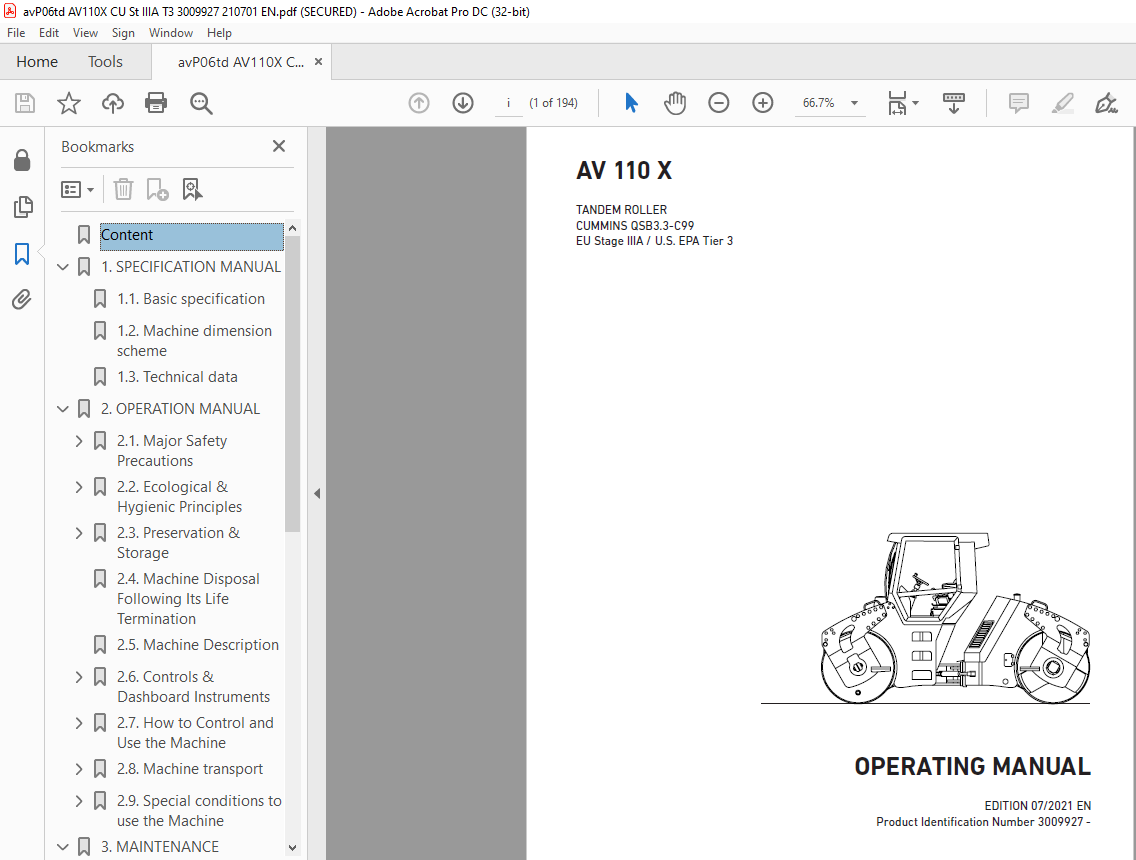Select the Content bookmark

[191, 235]
